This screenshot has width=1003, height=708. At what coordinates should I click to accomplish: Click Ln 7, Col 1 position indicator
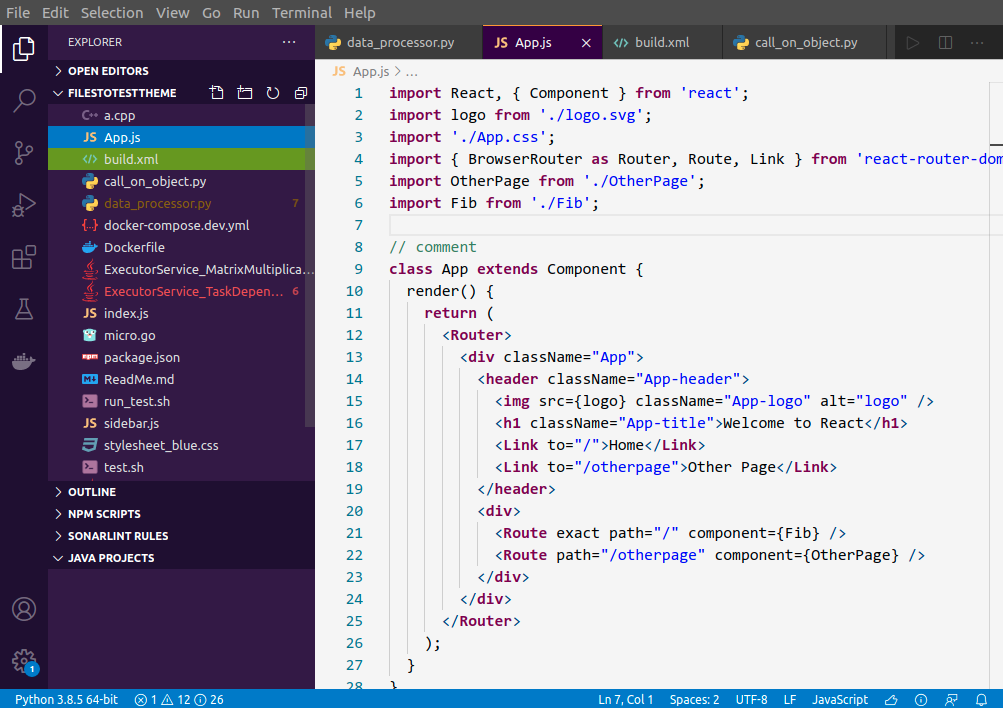pyautogui.click(x=626, y=700)
